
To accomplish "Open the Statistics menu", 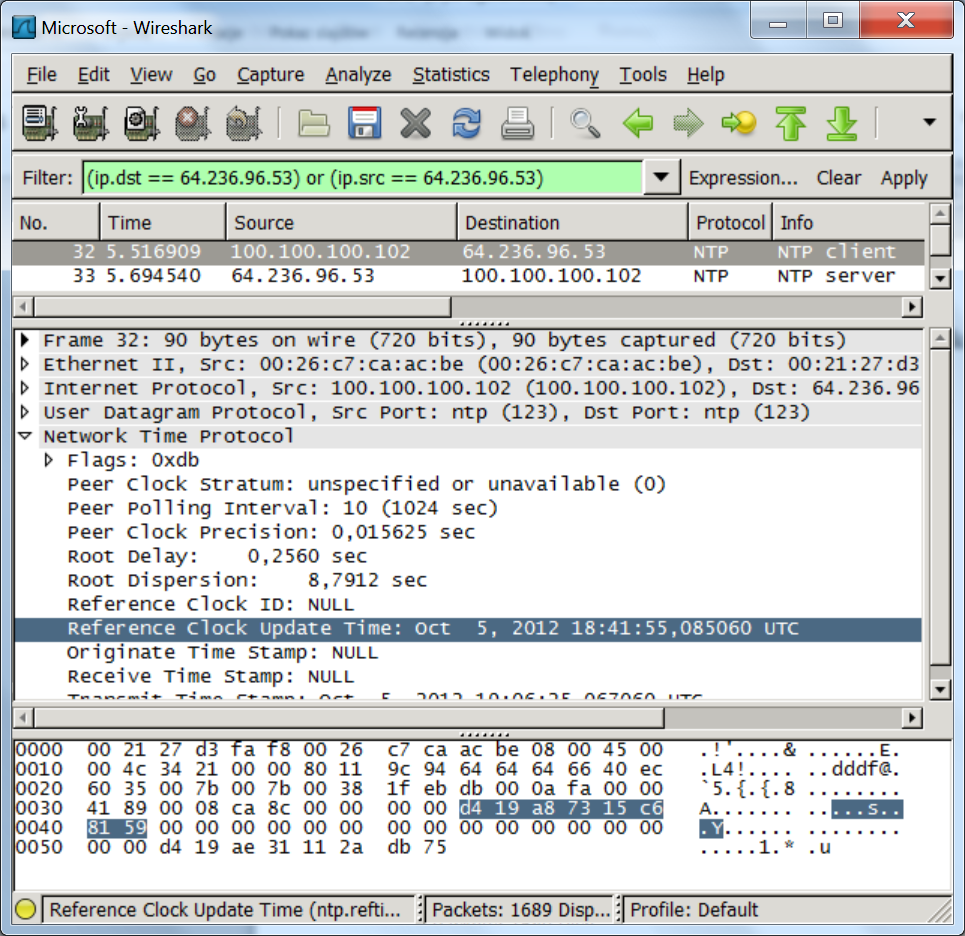I will pyautogui.click(x=451, y=74).
